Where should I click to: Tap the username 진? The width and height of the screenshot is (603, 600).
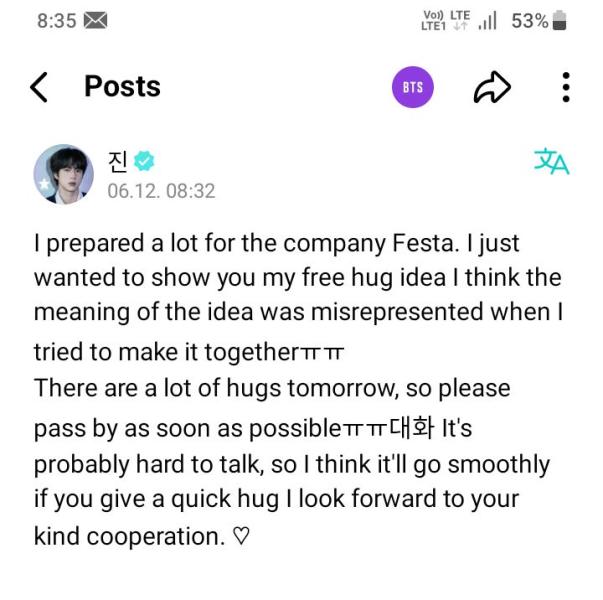[118, 160]
